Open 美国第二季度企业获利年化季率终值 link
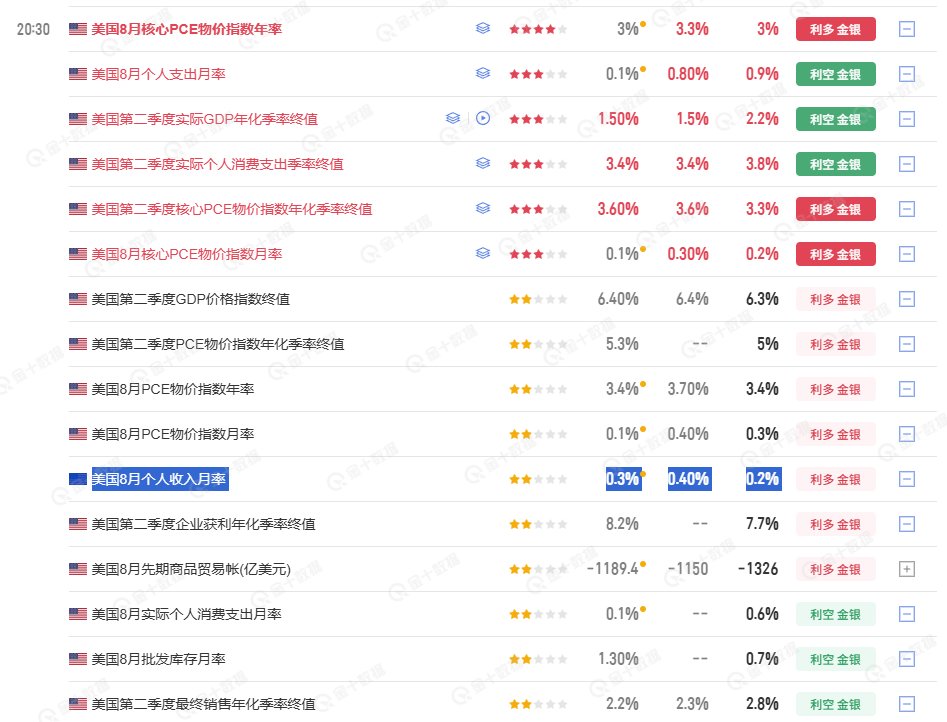The image size is (947, 722). (x=203, y=524)
